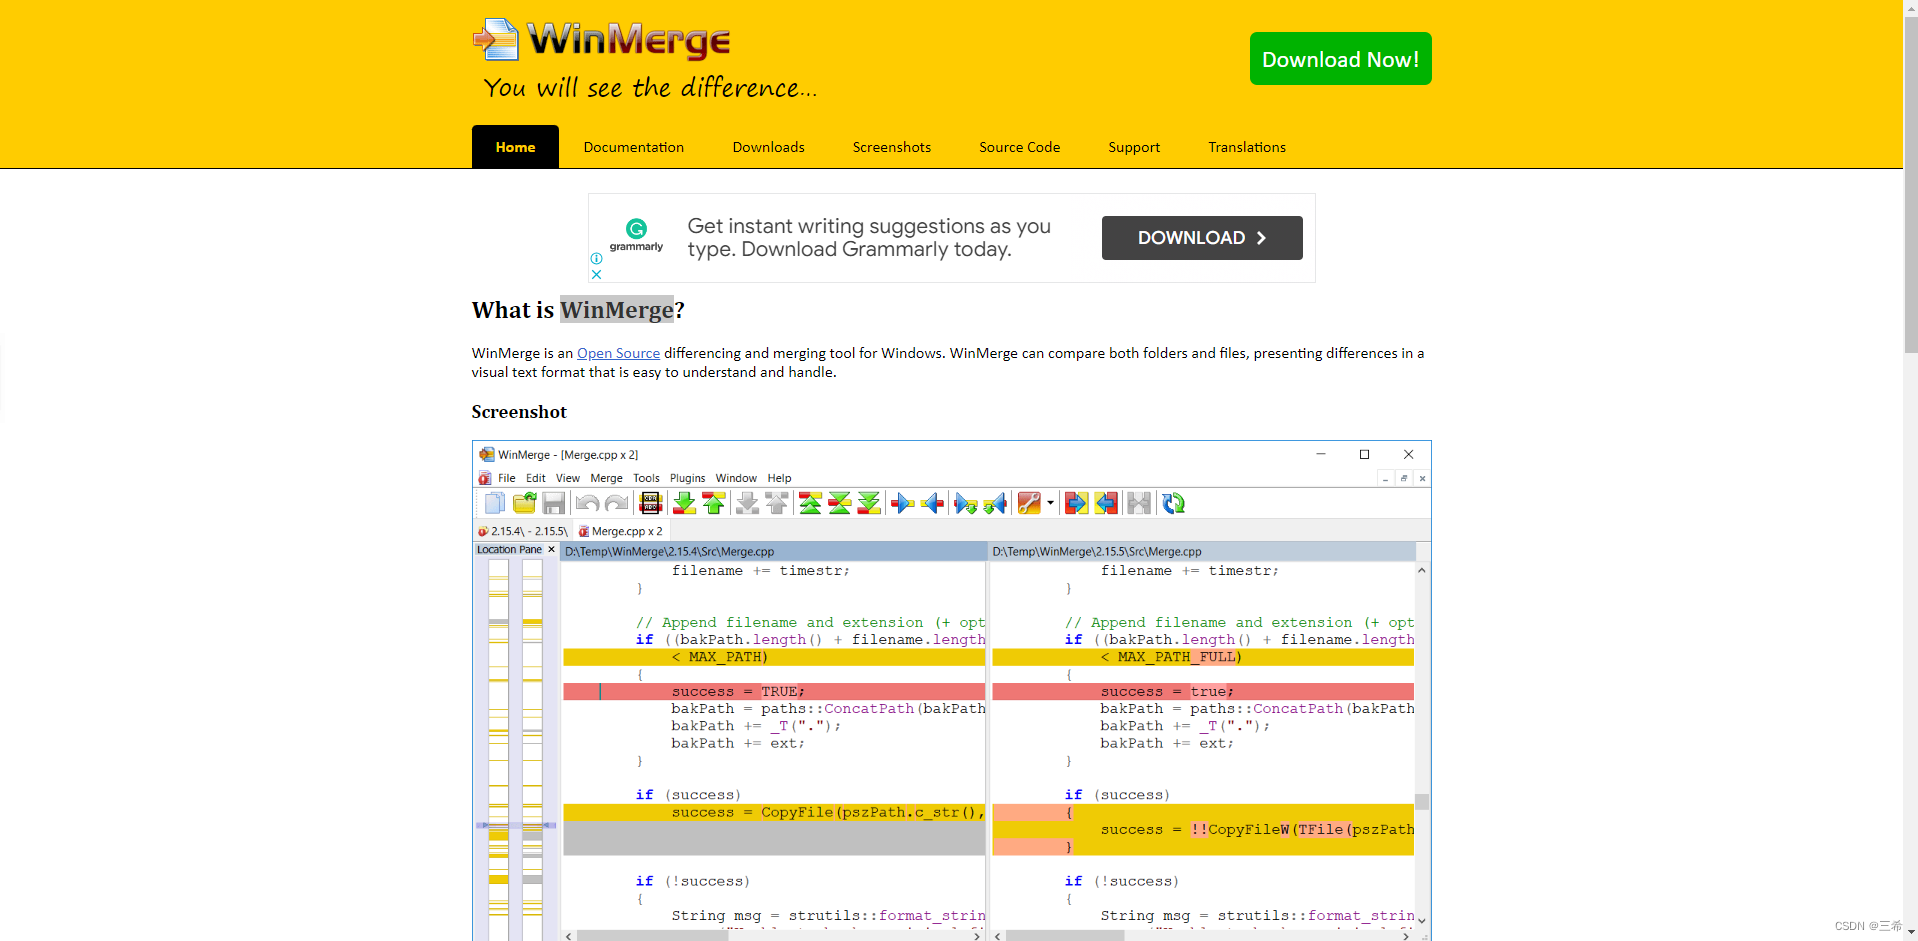The width and height of the screenshot is (1918, 941).
Task: Click the Copy Right blue-arrow icon
Action: coord(903,503)
